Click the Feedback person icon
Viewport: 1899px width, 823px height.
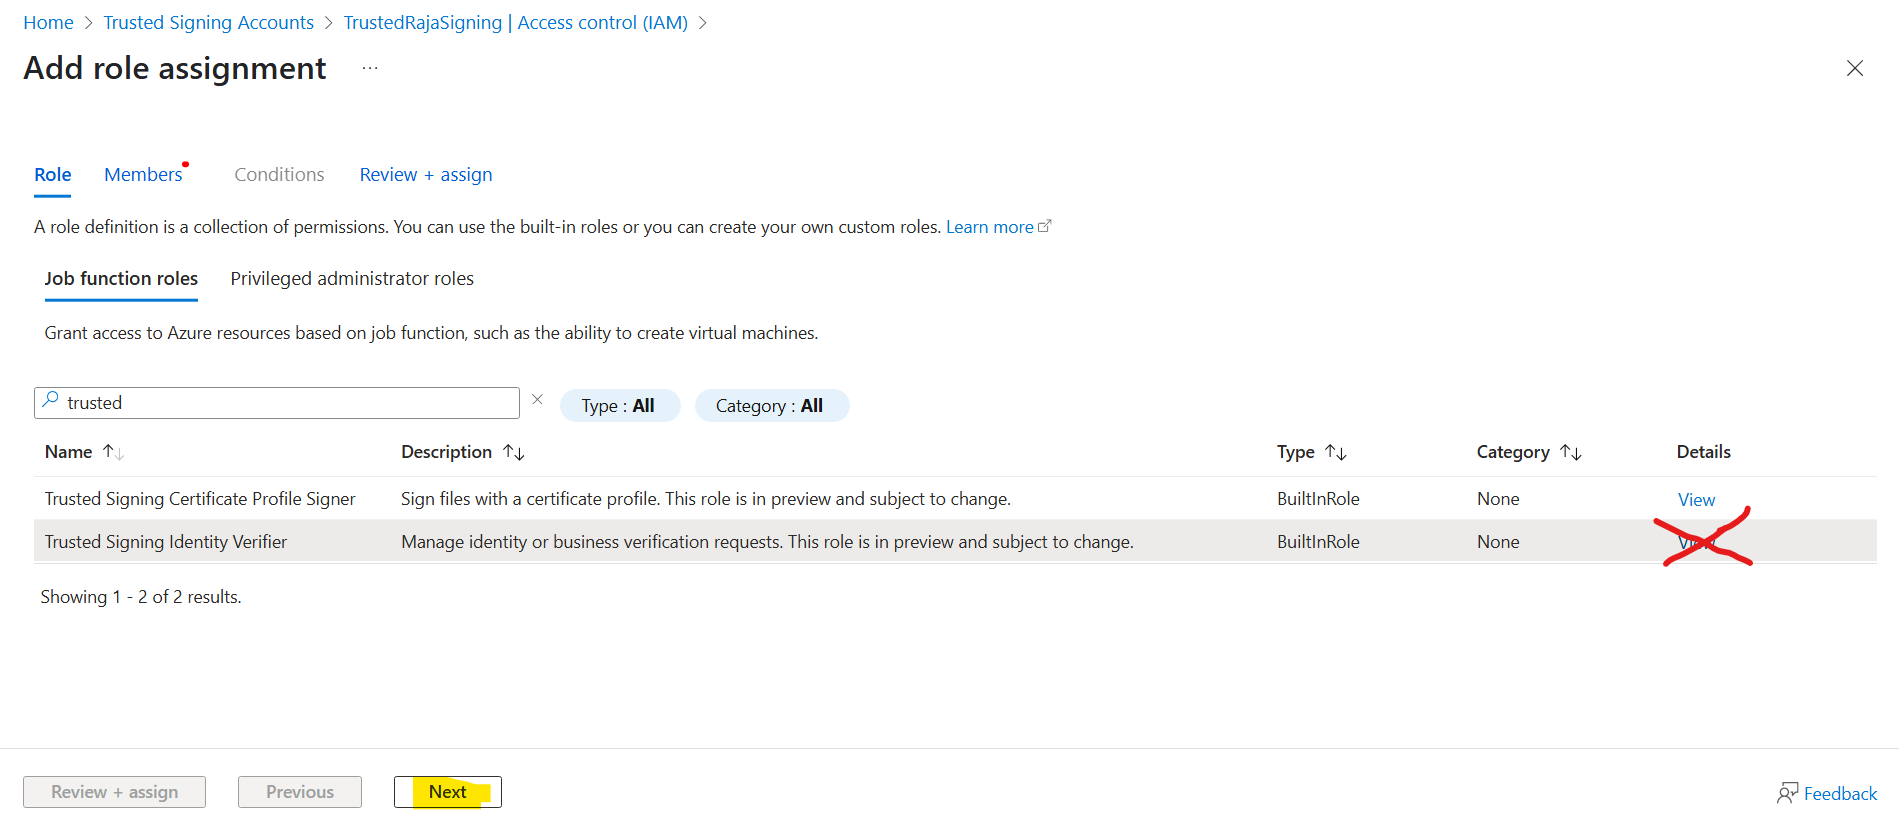pyautogui.click(x=1787, y=793)
